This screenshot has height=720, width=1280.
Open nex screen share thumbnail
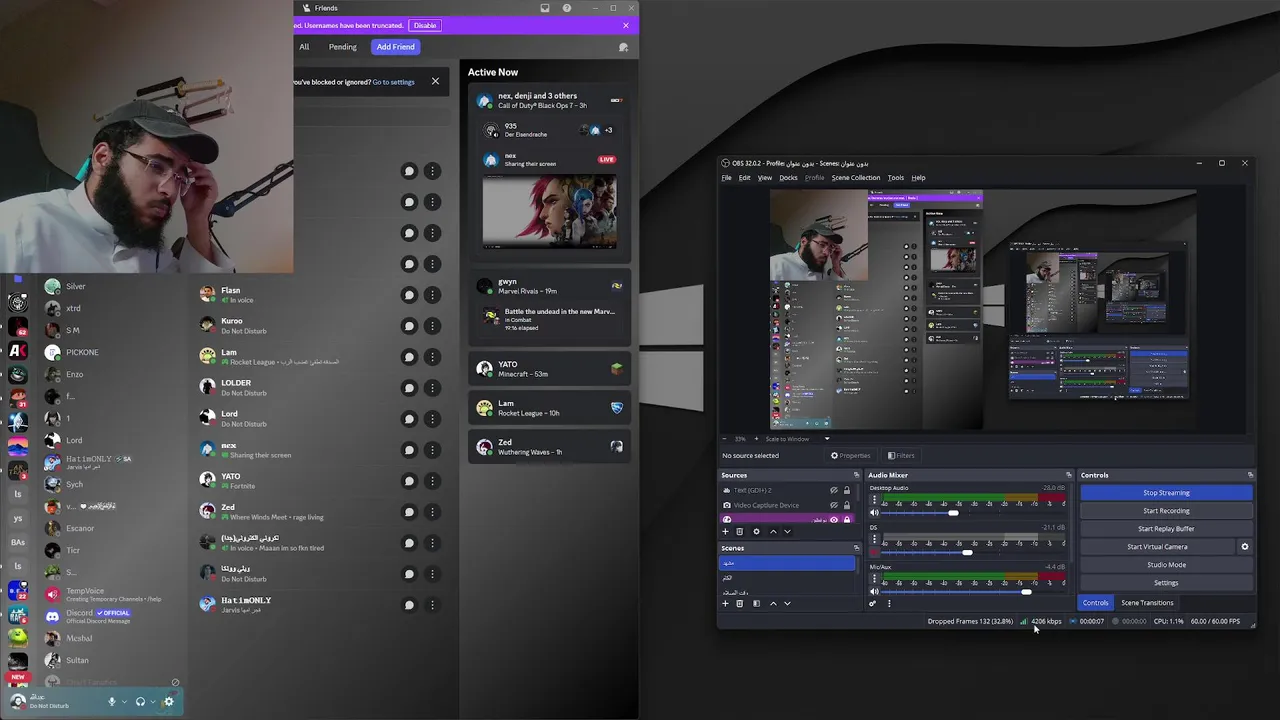(x=549, y=211)
